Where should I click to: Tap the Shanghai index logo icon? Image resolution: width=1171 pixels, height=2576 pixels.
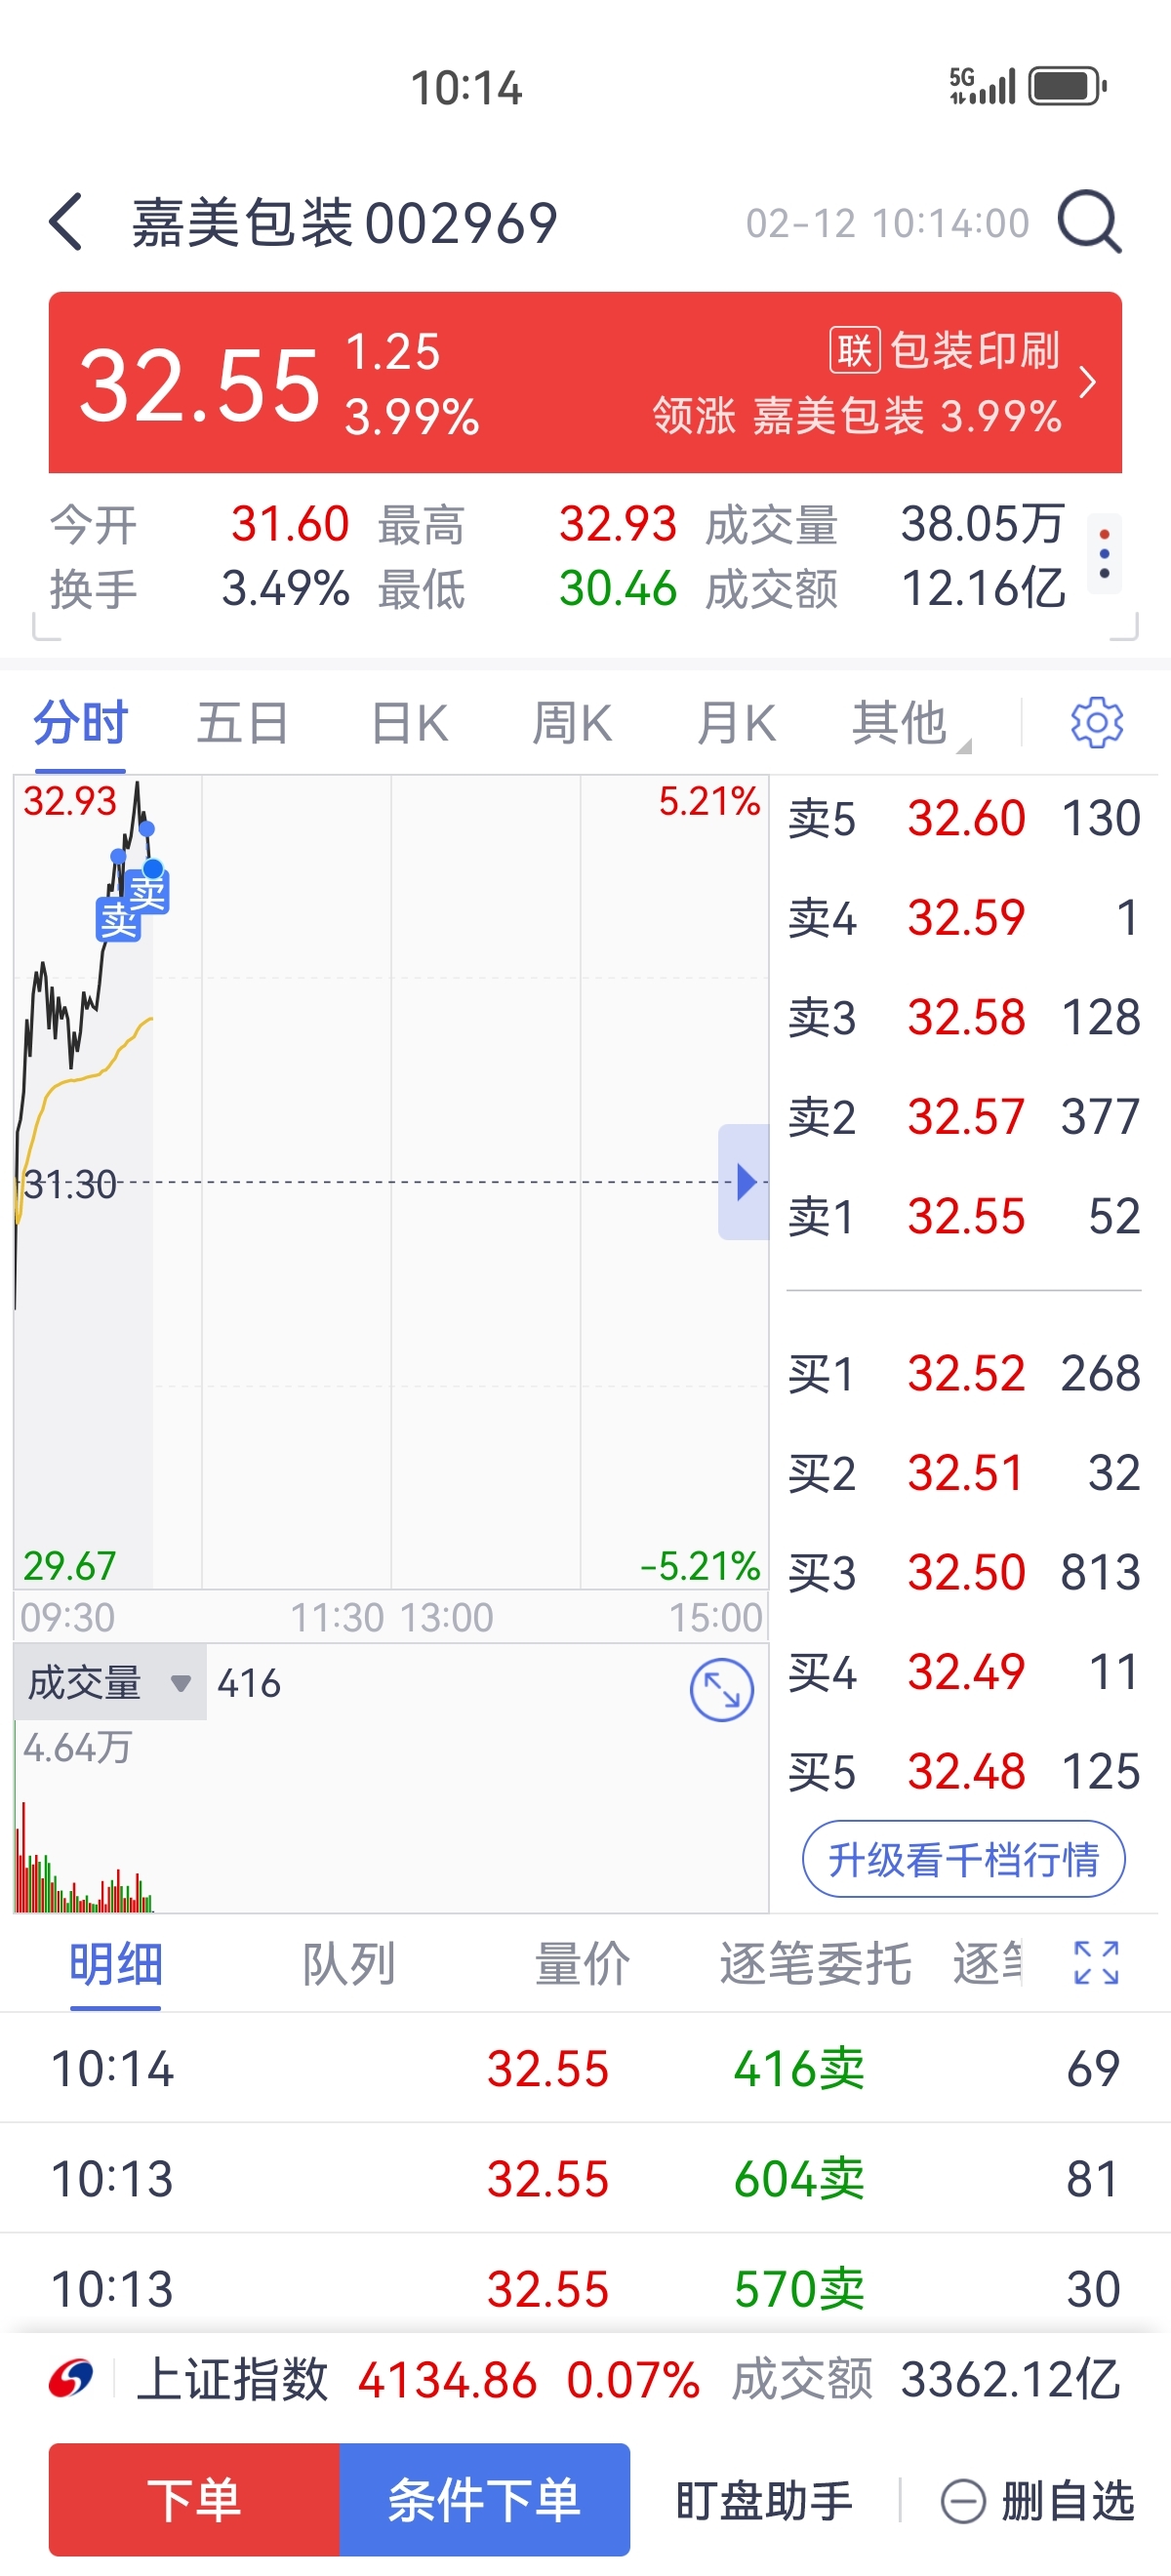(71, 2378)
